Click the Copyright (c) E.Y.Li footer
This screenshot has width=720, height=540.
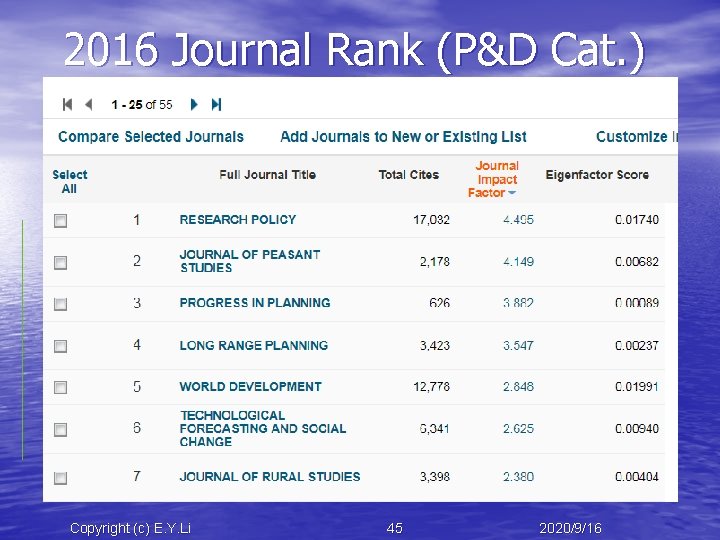(x=130, y=529)
